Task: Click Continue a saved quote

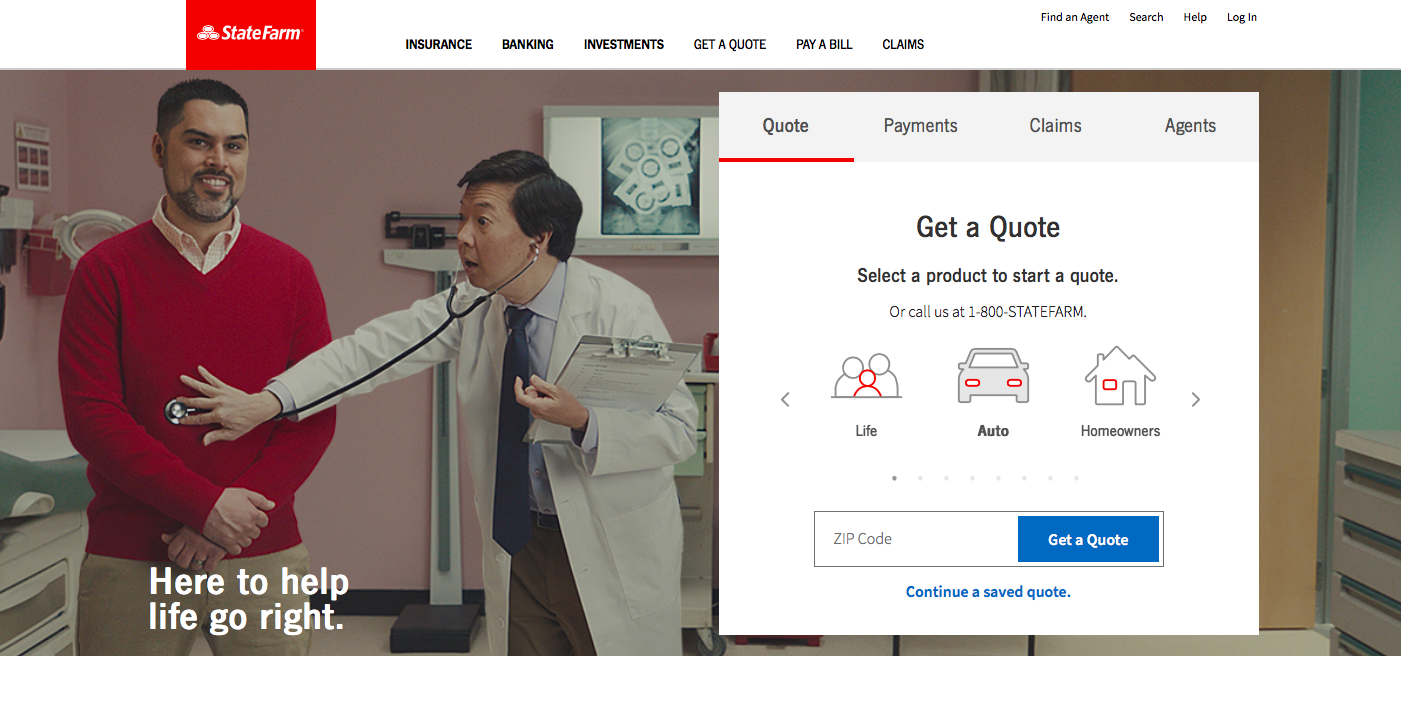Action: point(988,591)
